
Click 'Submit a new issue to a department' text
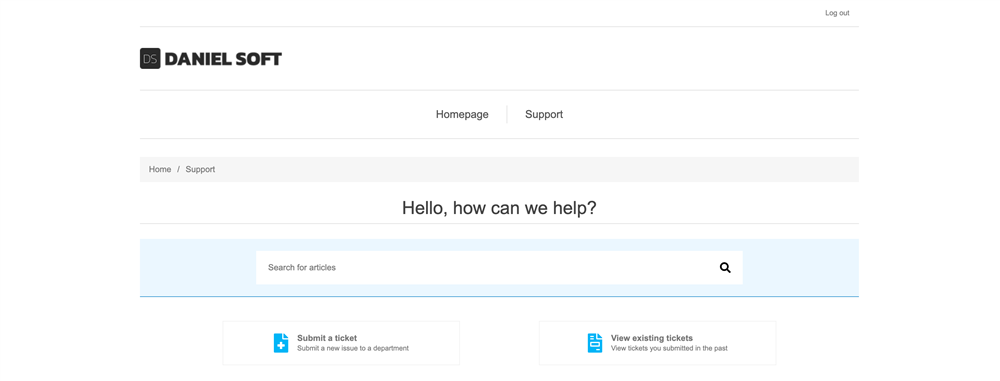point(353,348)
